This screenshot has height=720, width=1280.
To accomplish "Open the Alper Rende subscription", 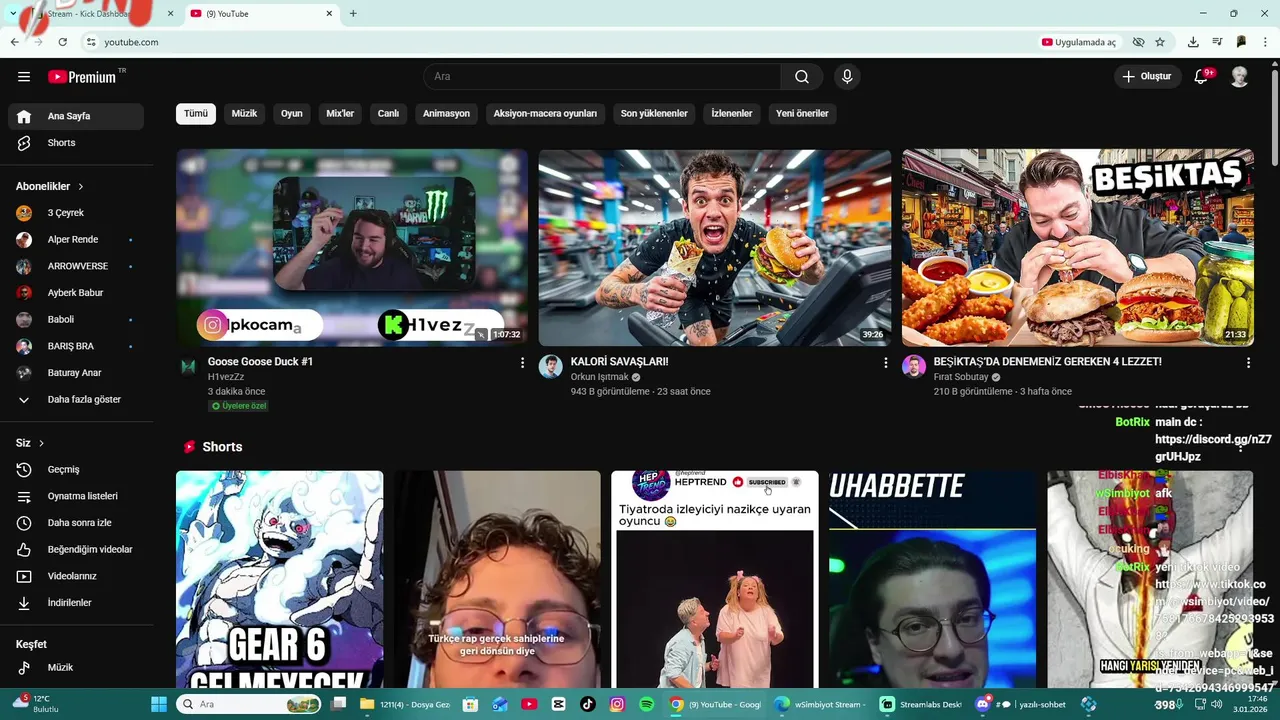I will click(76, 240).
